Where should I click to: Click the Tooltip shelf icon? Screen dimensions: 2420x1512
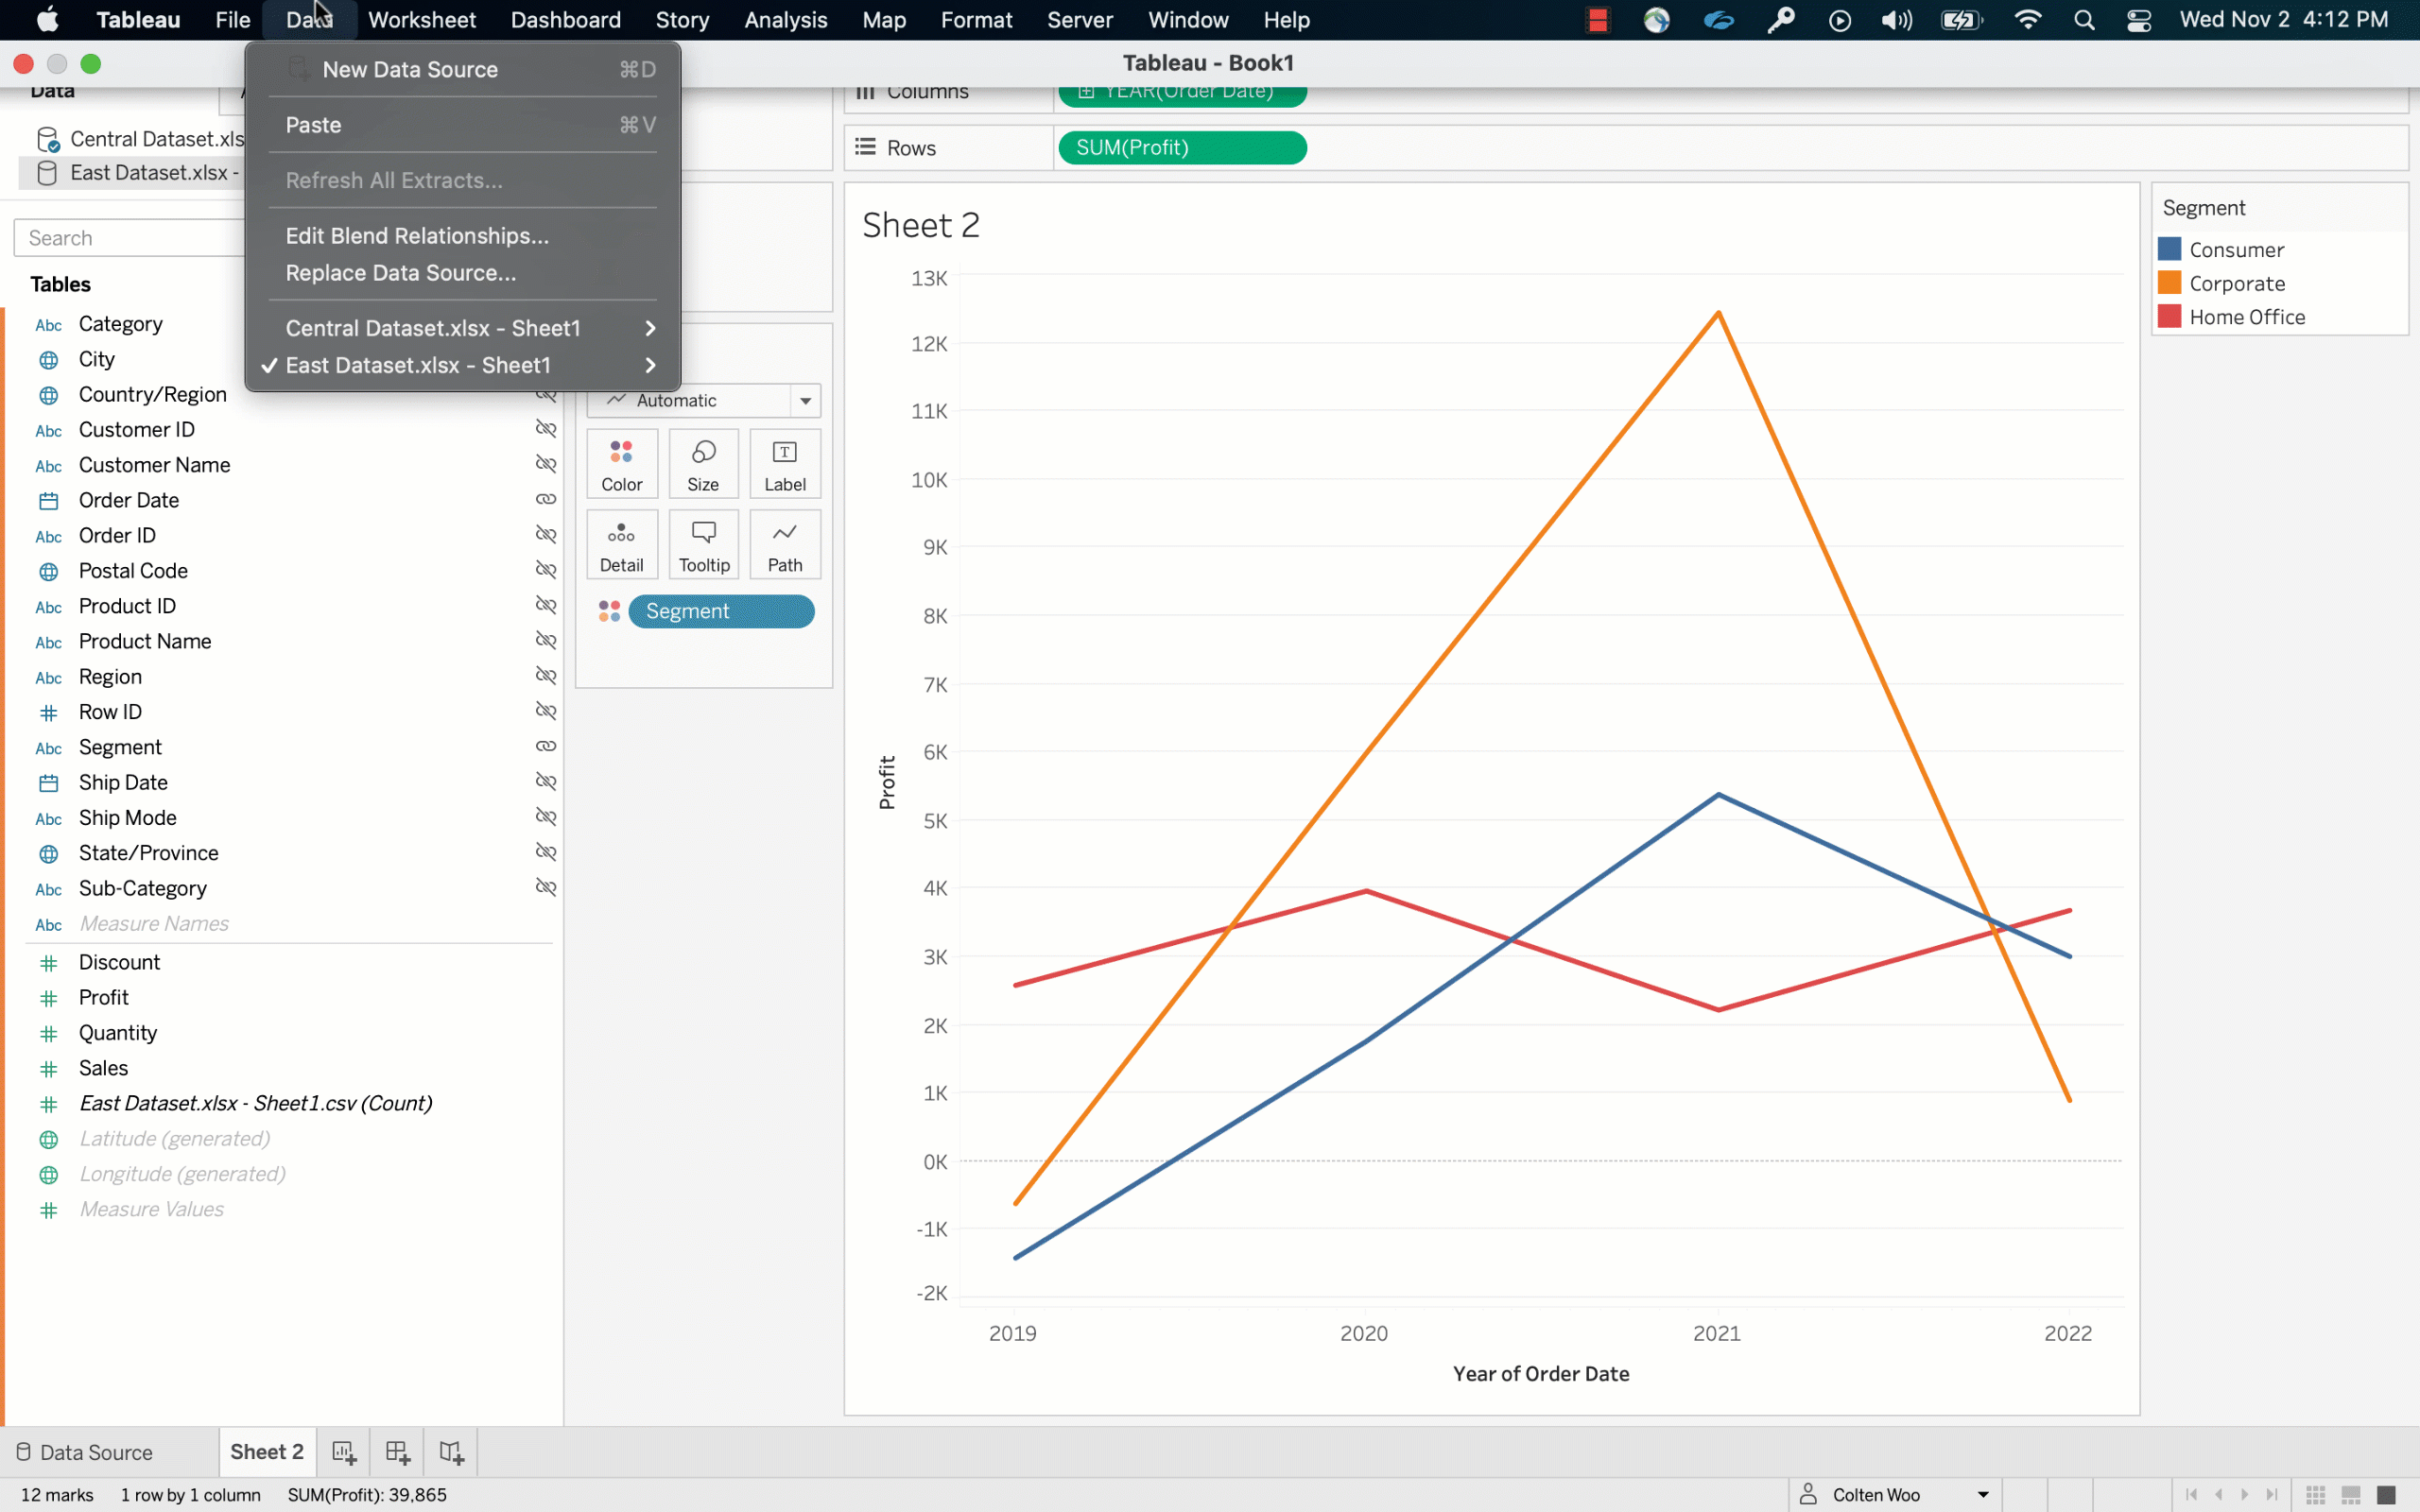[702, 543]
